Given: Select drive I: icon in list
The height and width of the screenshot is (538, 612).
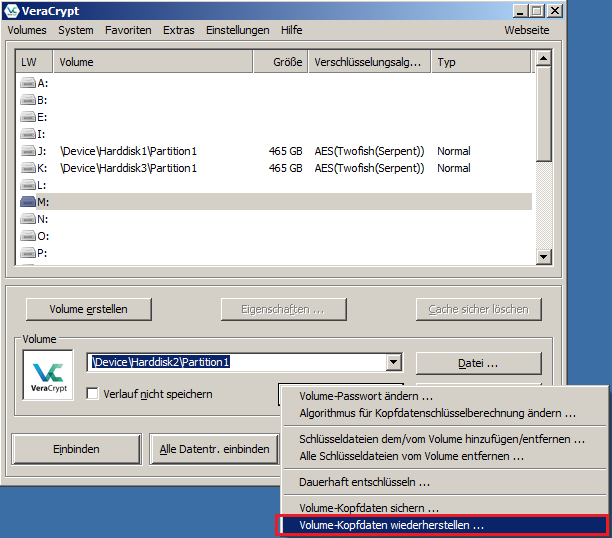Looking at the screenshot, I should coord(28,134).
